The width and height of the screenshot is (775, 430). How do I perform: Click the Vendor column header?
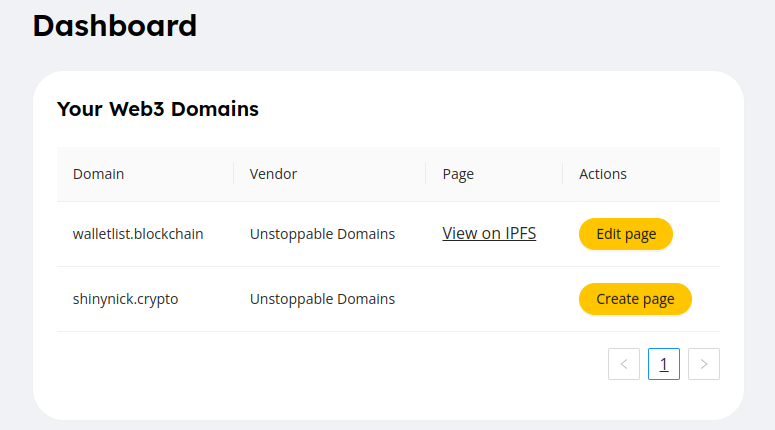(x=273, y=174)
